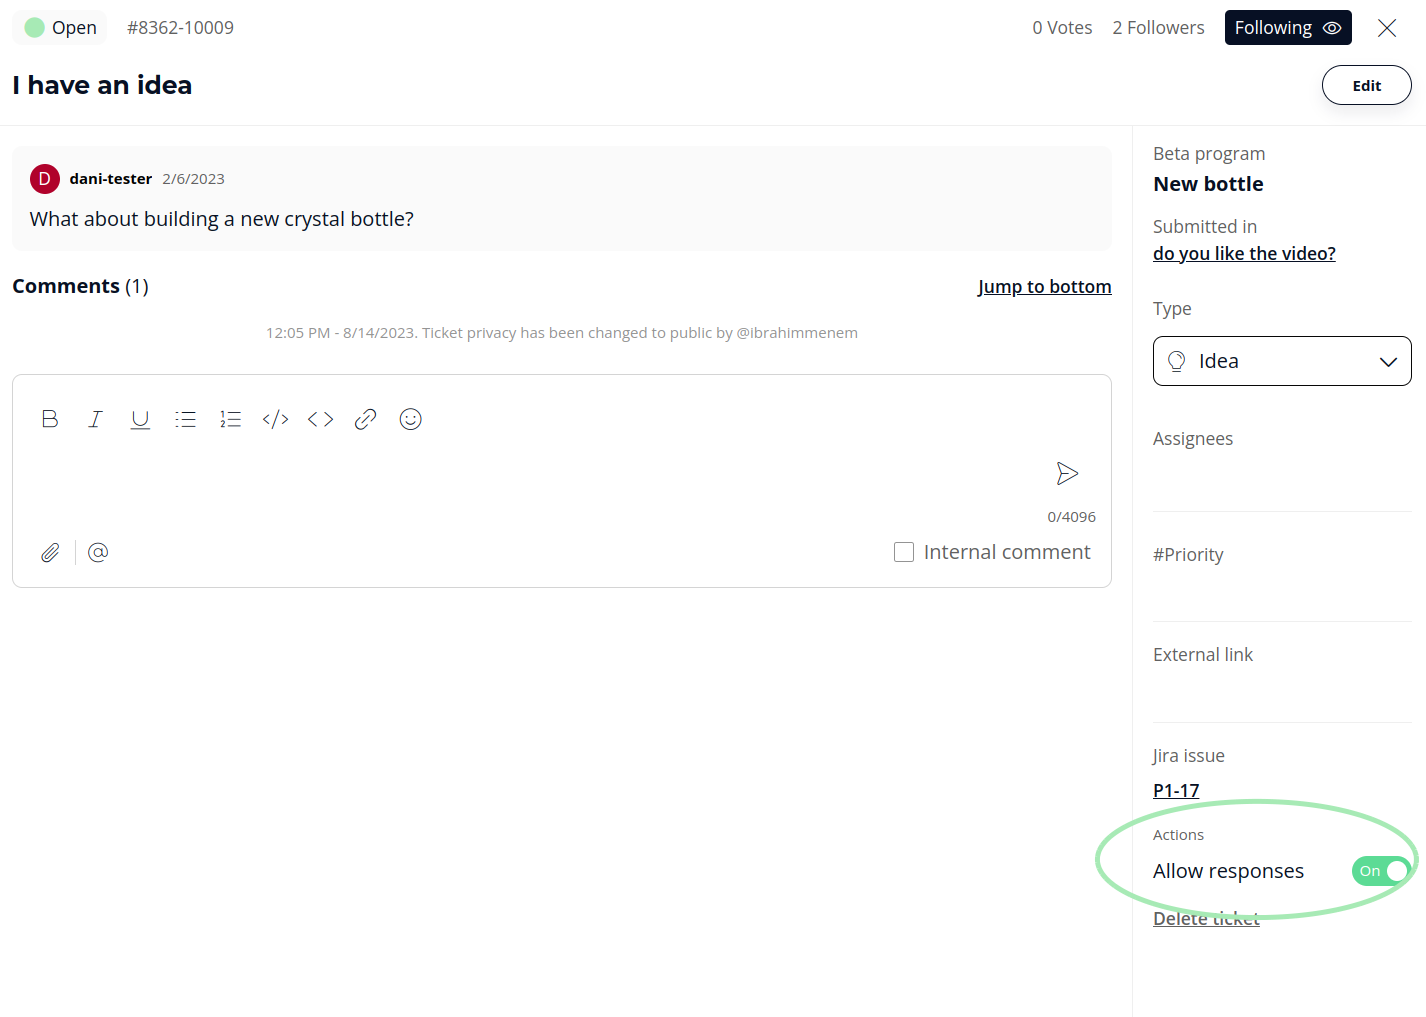Attach a file with the paperclip icon

(50, 552)
